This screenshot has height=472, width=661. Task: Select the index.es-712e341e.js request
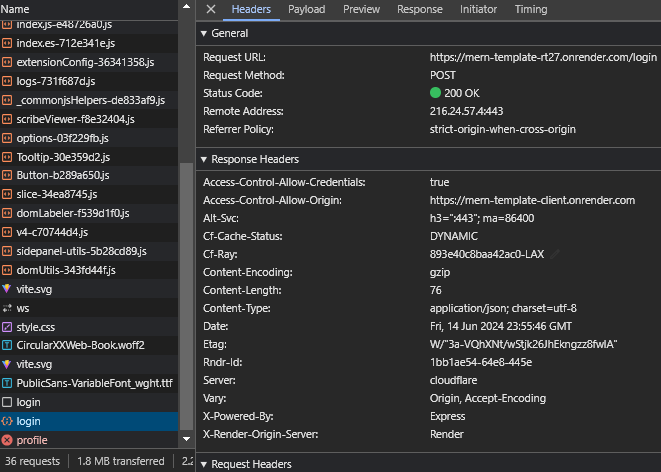pyautogui.click(x=89, y=43)
